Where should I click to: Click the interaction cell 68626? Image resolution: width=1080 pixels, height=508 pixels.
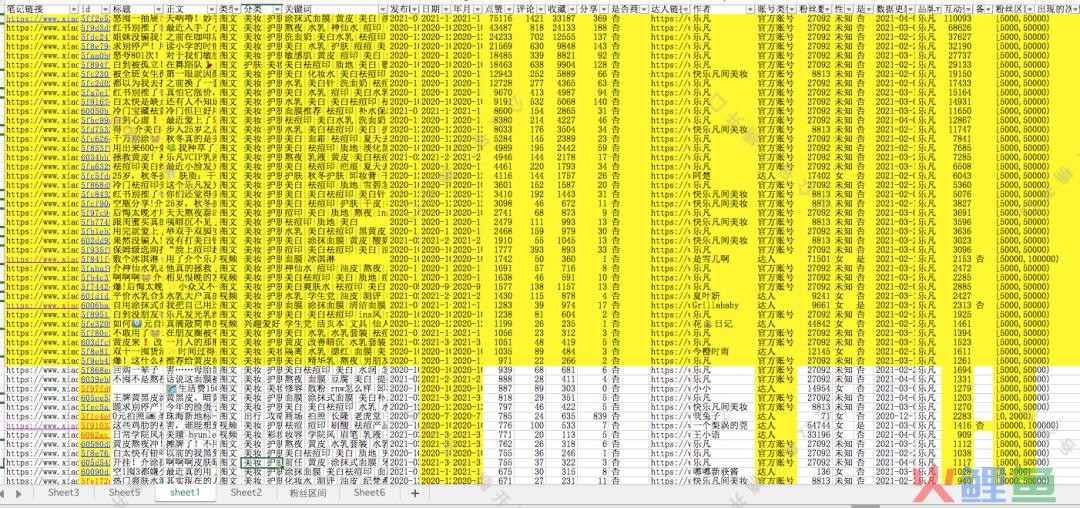click(x=958, y=28)
